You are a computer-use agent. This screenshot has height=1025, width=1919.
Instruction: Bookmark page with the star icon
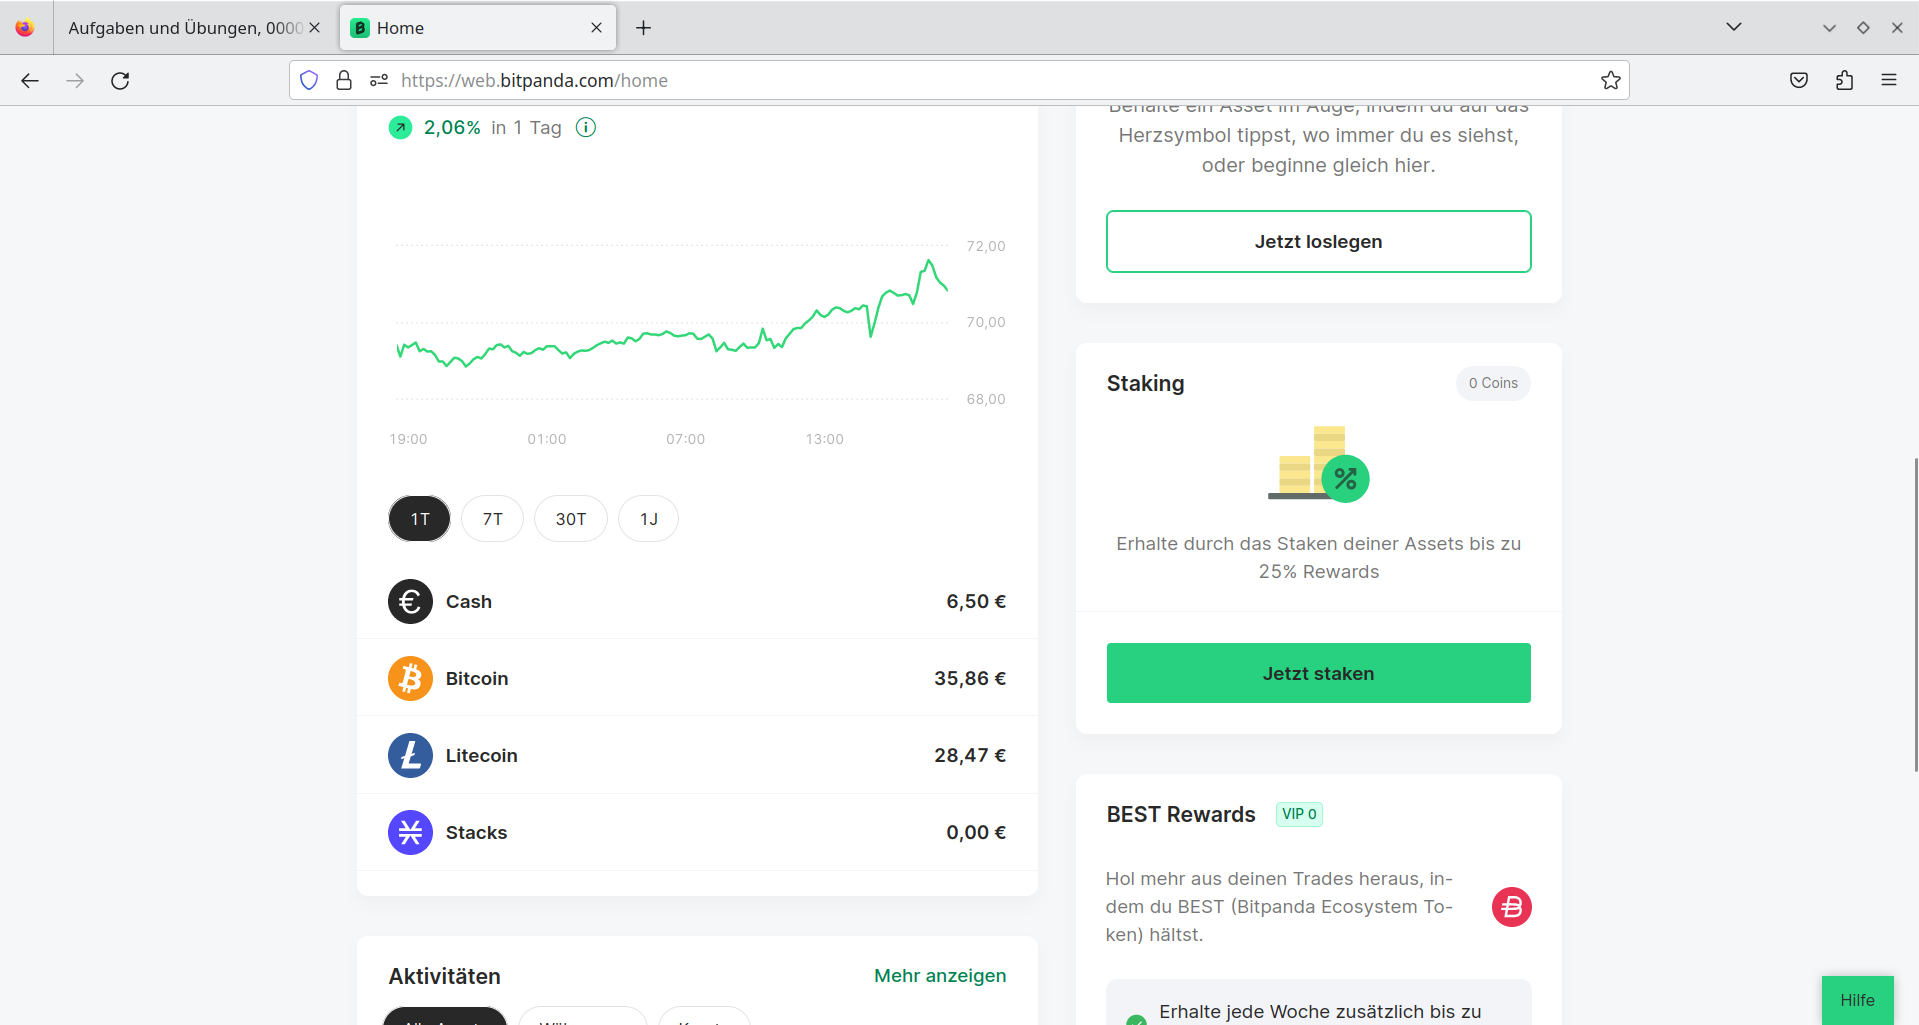point(1610,81)
